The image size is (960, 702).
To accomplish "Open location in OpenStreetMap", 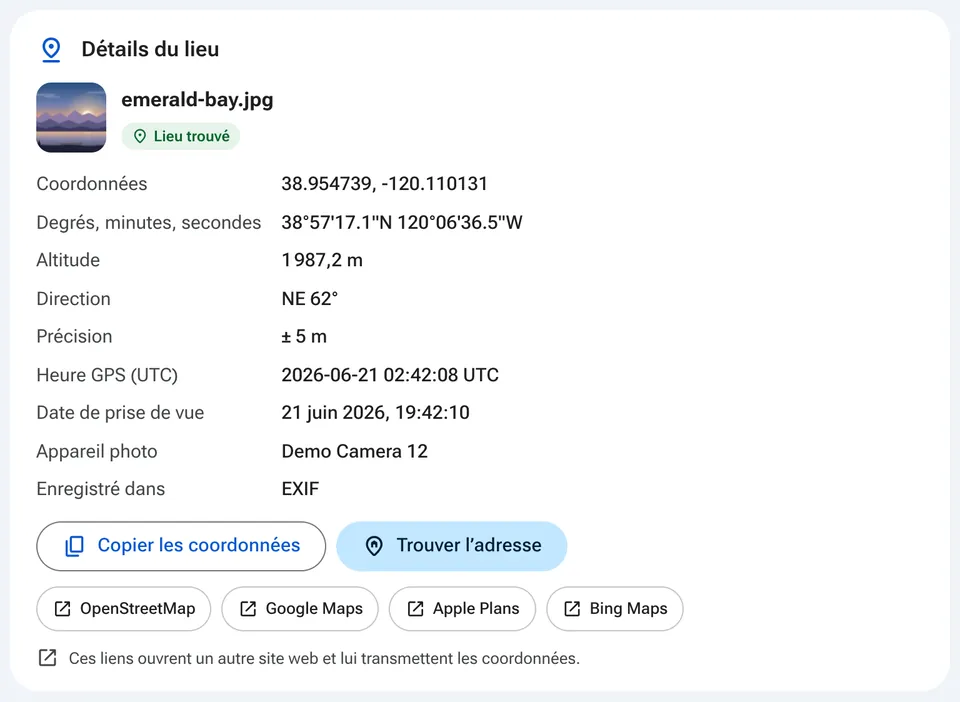I will 124,608.
